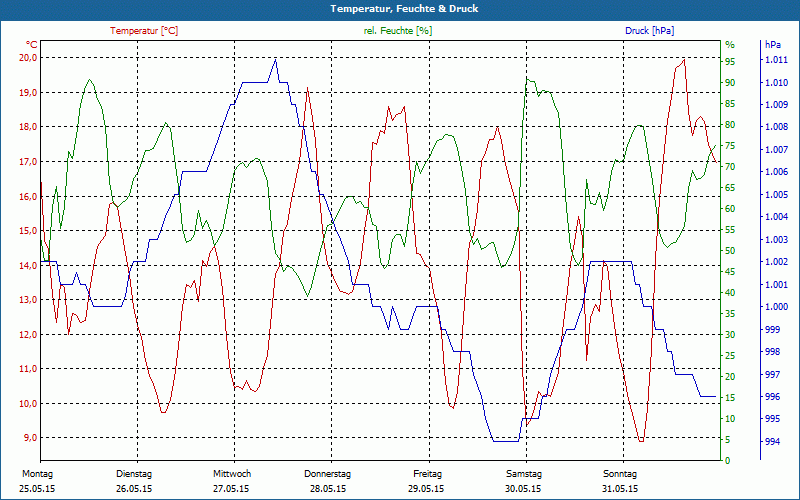Click the 'Dienstag' day label
This screenshot has height=500, width=800.
click(134, 474)
